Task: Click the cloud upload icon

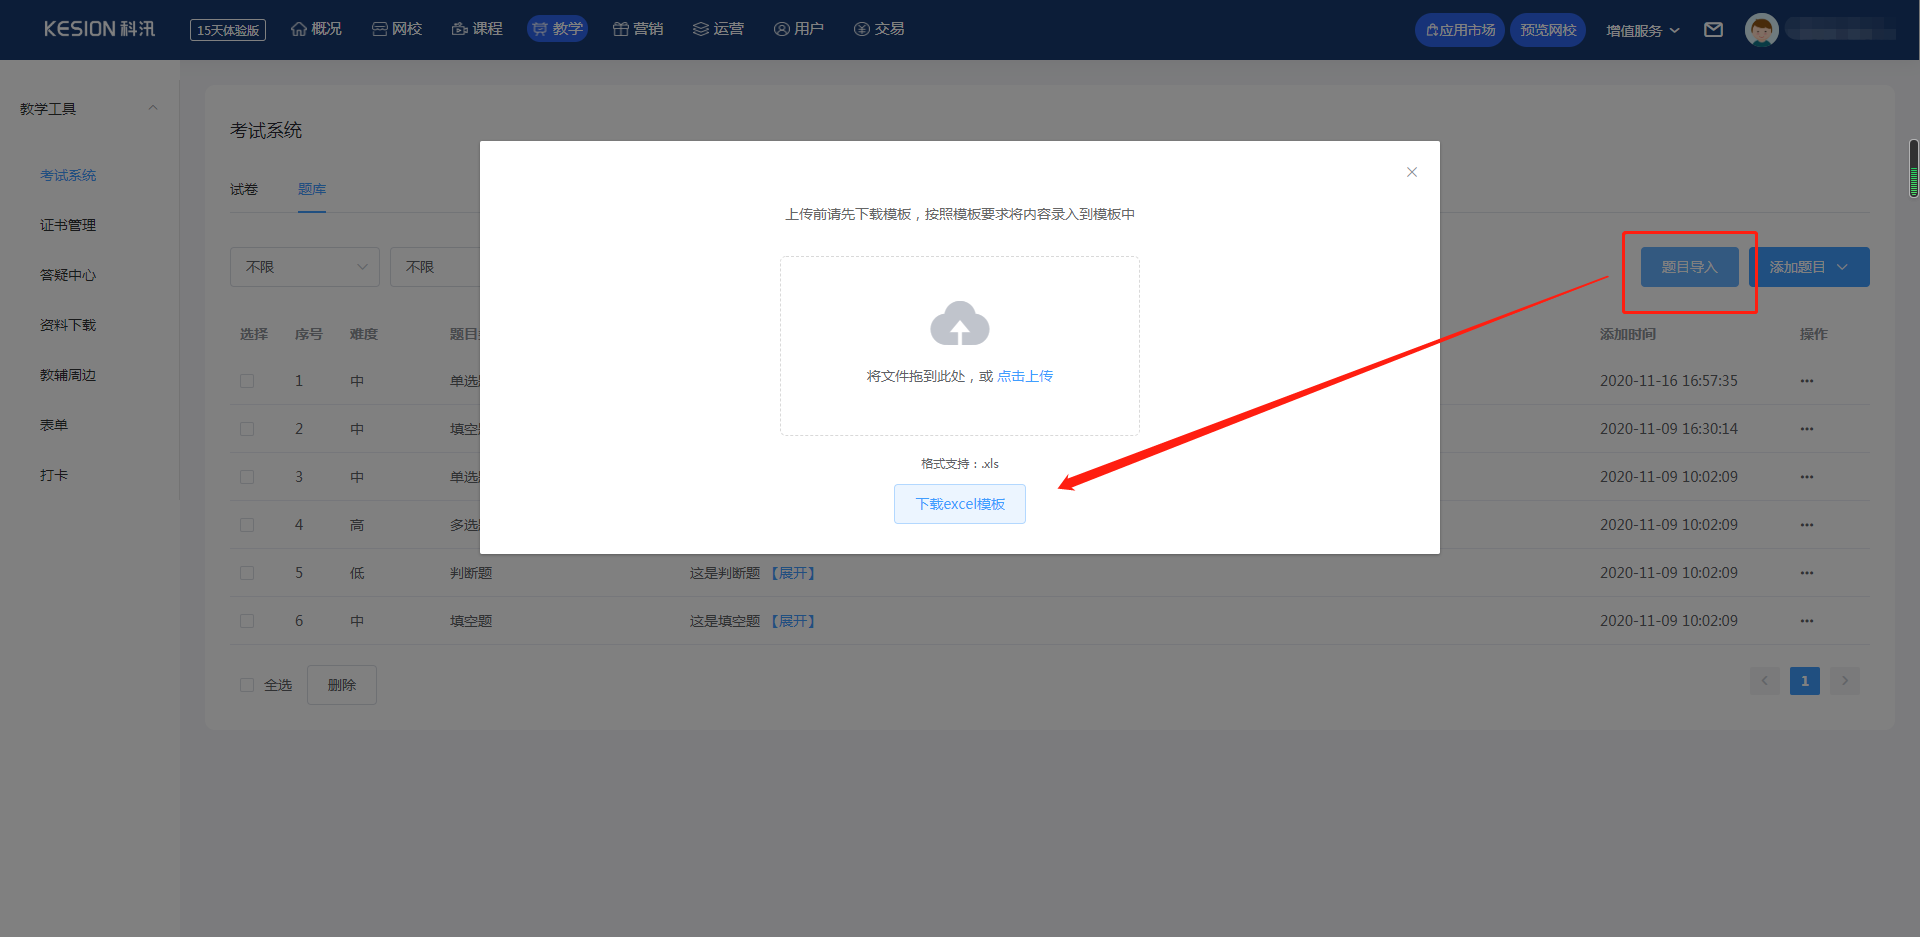Action: point(959,324)
